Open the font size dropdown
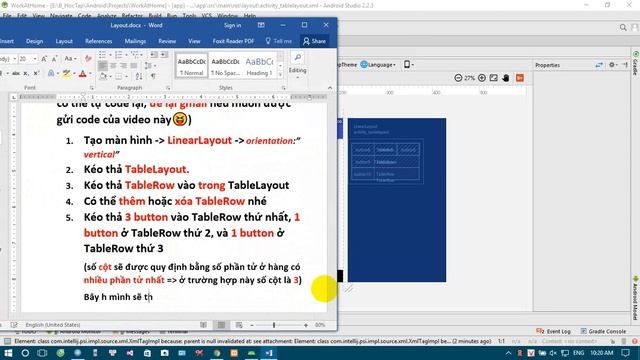The width and height of the screenshot is (640, 360). 35,59
